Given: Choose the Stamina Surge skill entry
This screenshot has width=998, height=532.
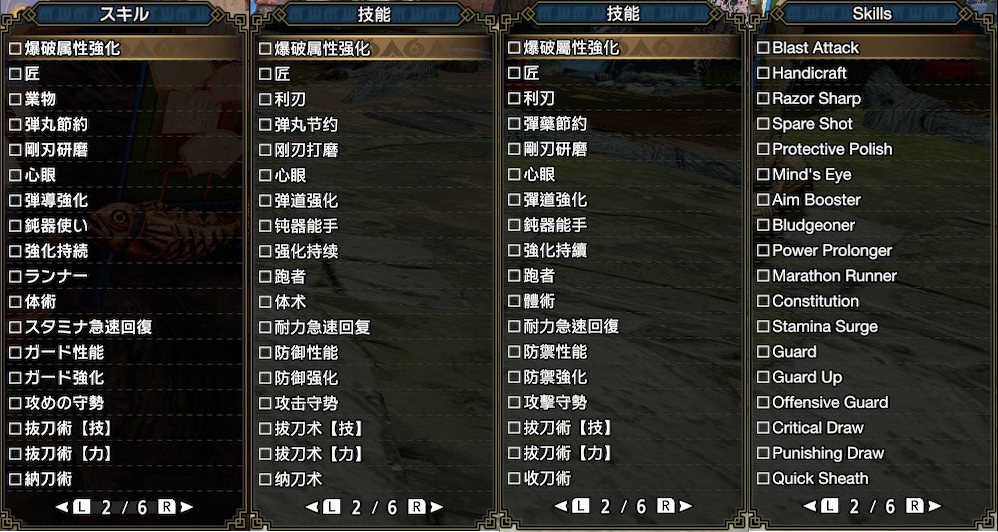Looking at the screenshot, I should pyautogui.click(x=872, y=326).
